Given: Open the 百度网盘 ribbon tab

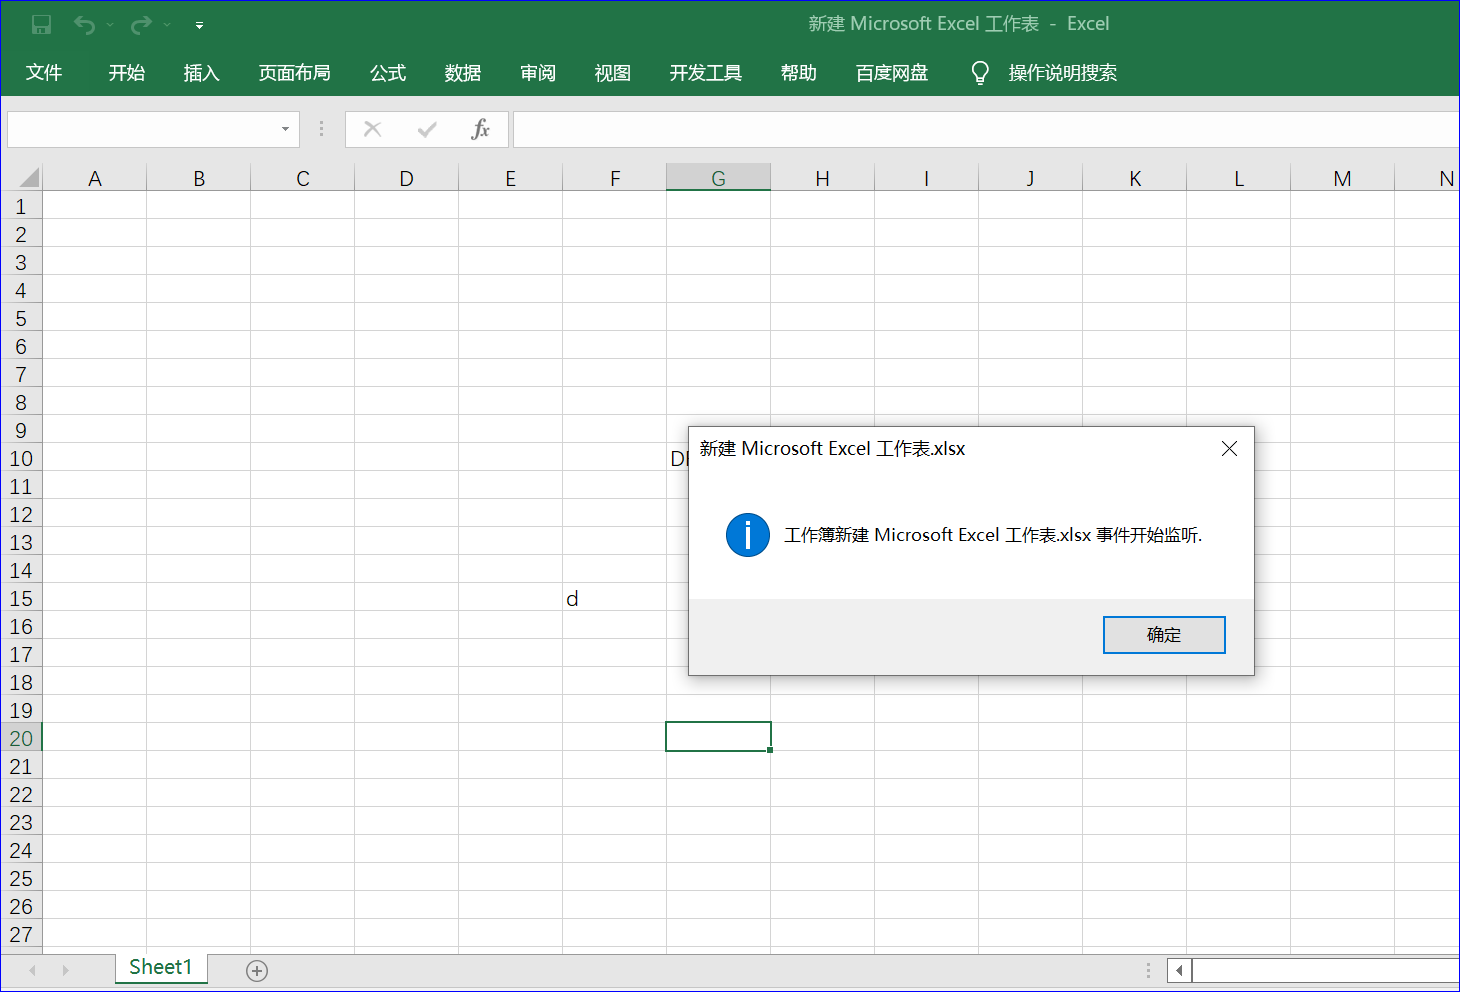Looking at the screenshot, I should point(892,73).
